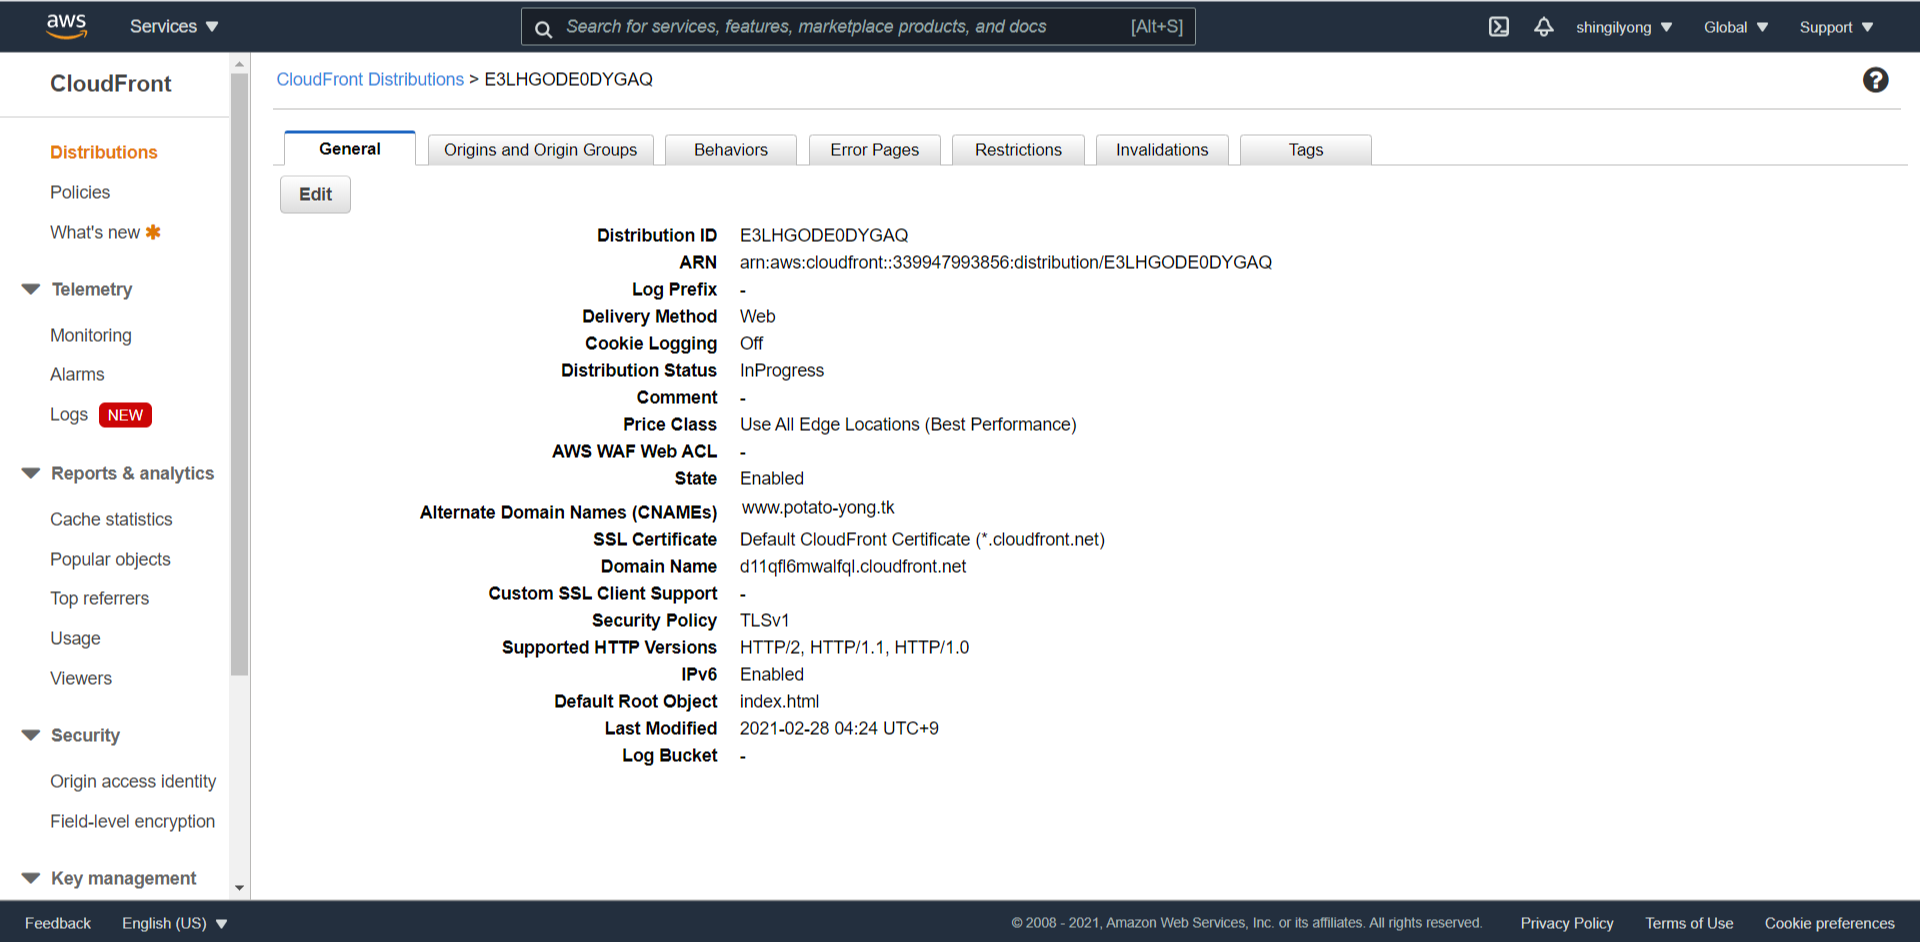Open Distributions in the sidebar

pos(104,152)
